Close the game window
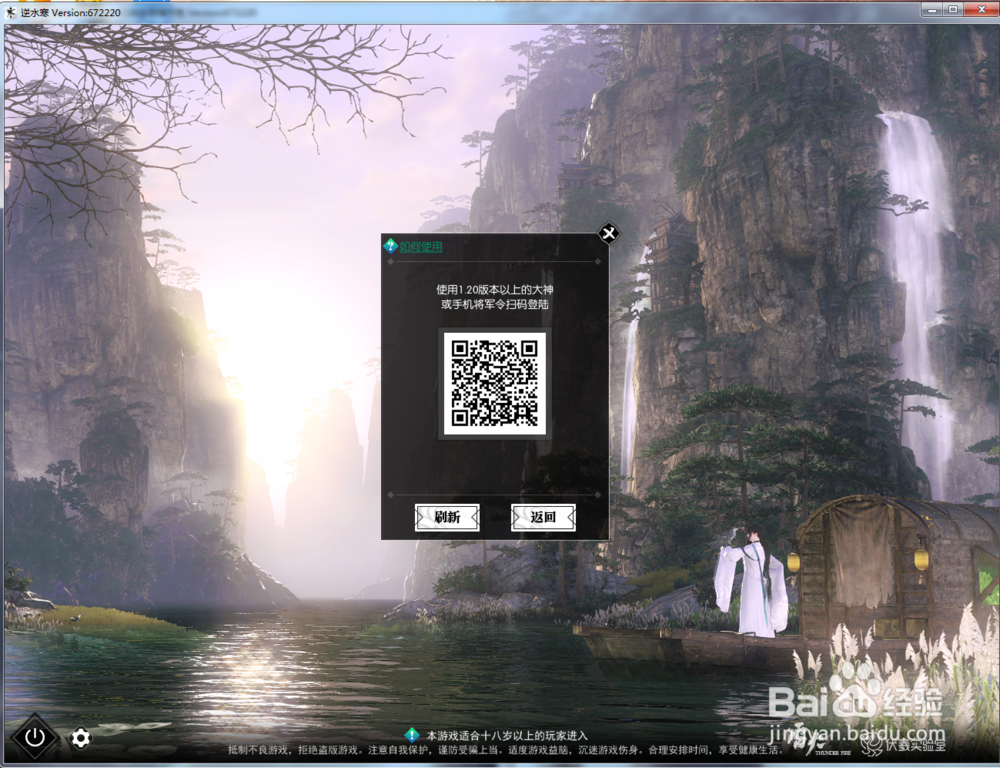Screen dimensions: 1000x768 (x=982, y=10)
